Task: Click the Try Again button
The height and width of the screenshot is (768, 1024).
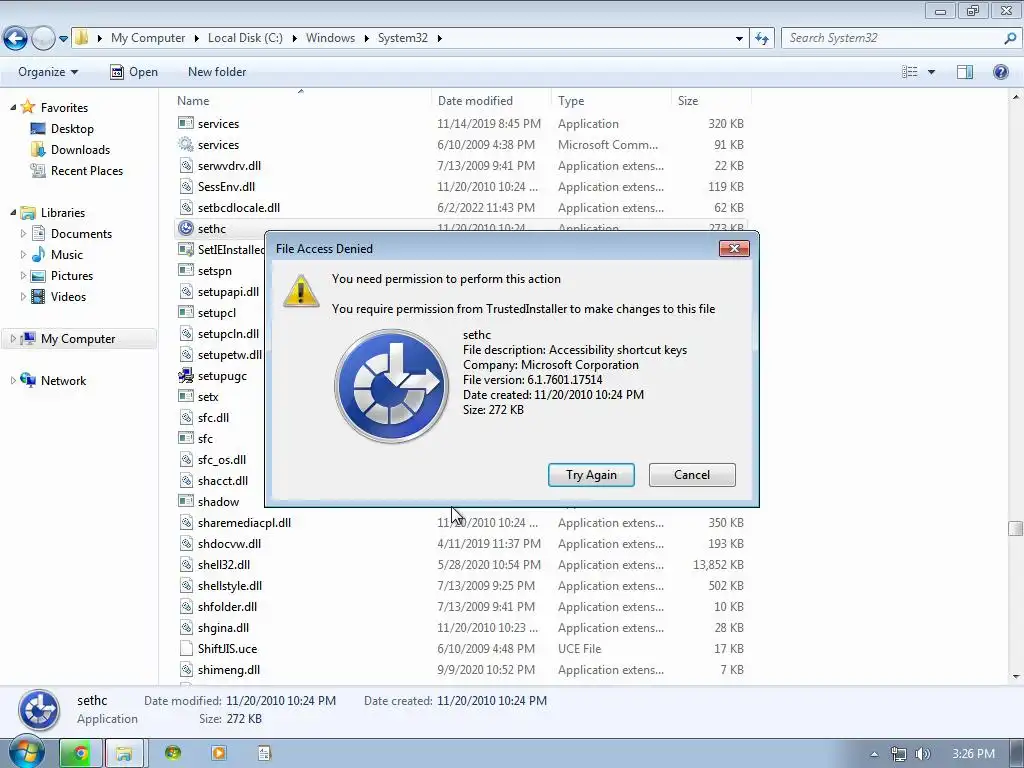Action: [591, 475]
